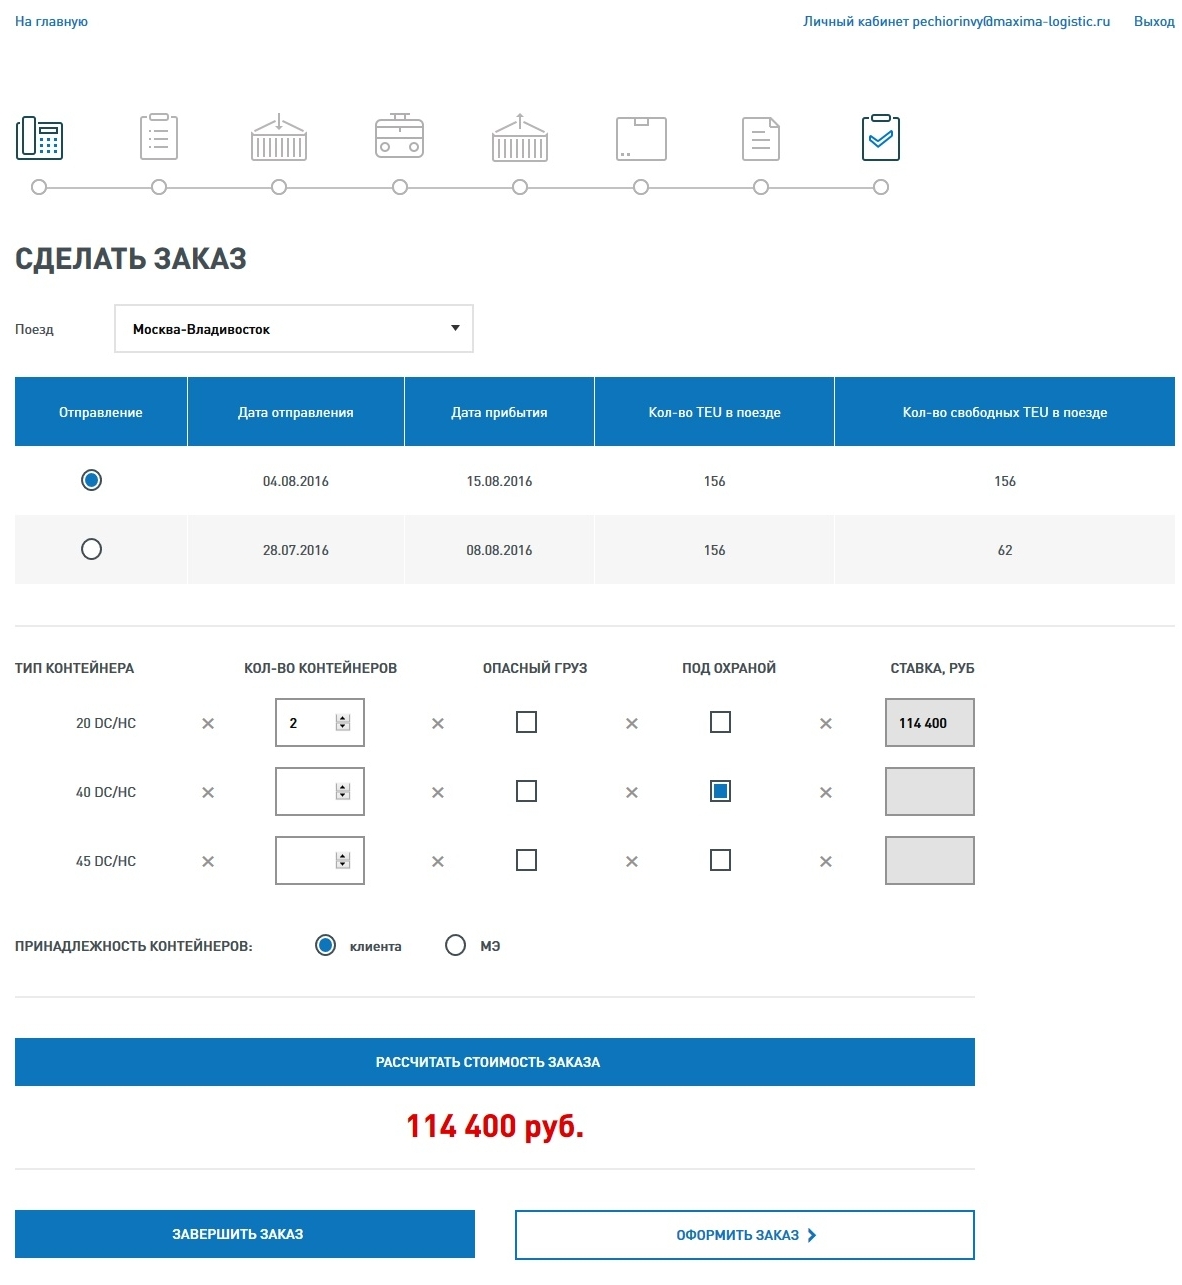Go to the На главную home link
1182x1285 pixels.
[51, 21]
